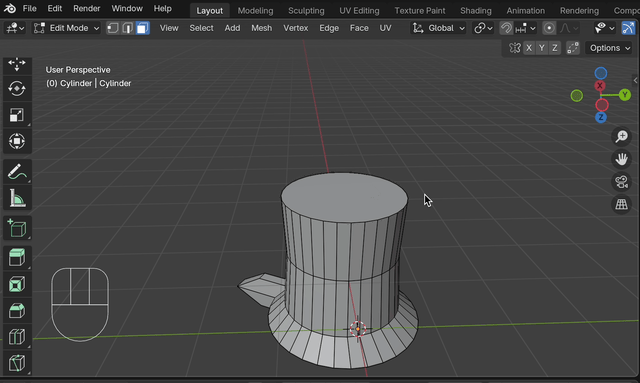The image size is (640, 383).
Task: Enable edge select mode
Action: pyautogui.click(x=127, y=28)
